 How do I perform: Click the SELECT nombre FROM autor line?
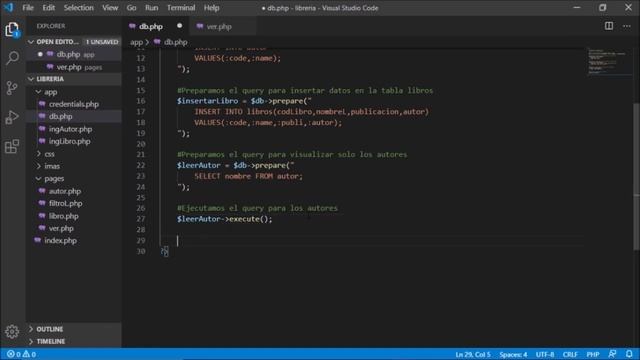click(x=249, y=176)
